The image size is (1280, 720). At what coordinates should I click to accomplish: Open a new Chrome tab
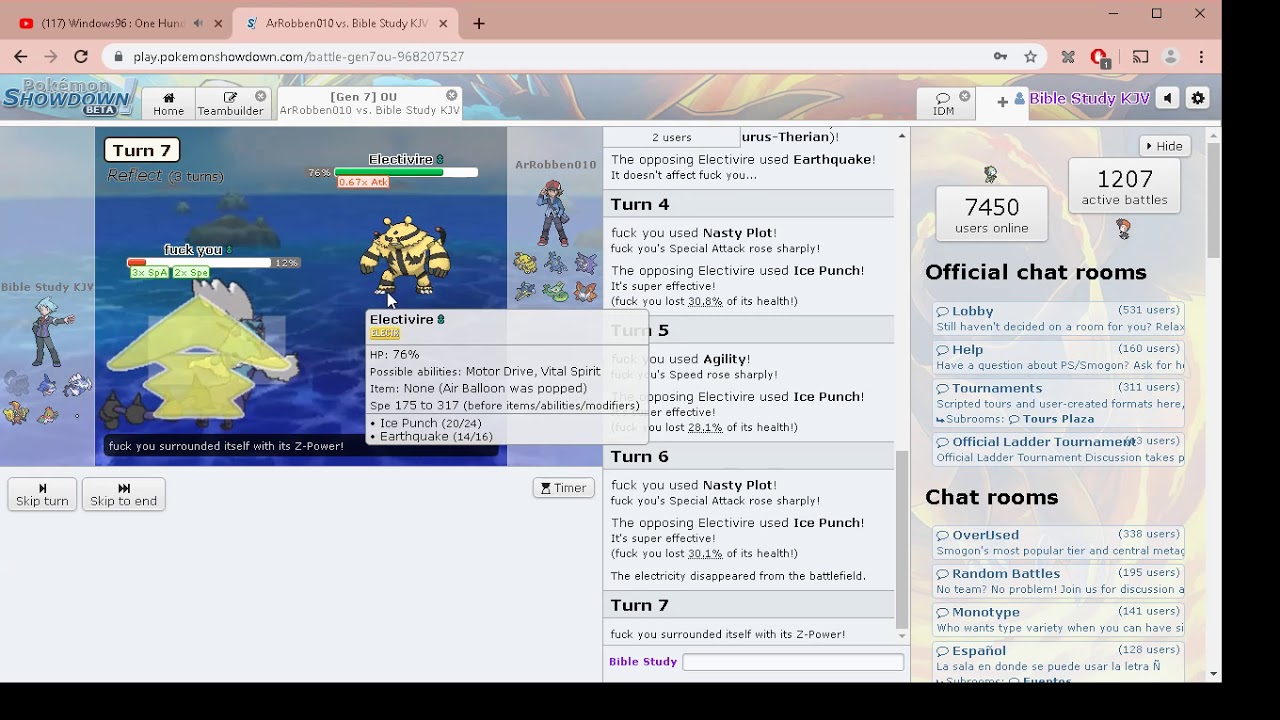[479, 23]
